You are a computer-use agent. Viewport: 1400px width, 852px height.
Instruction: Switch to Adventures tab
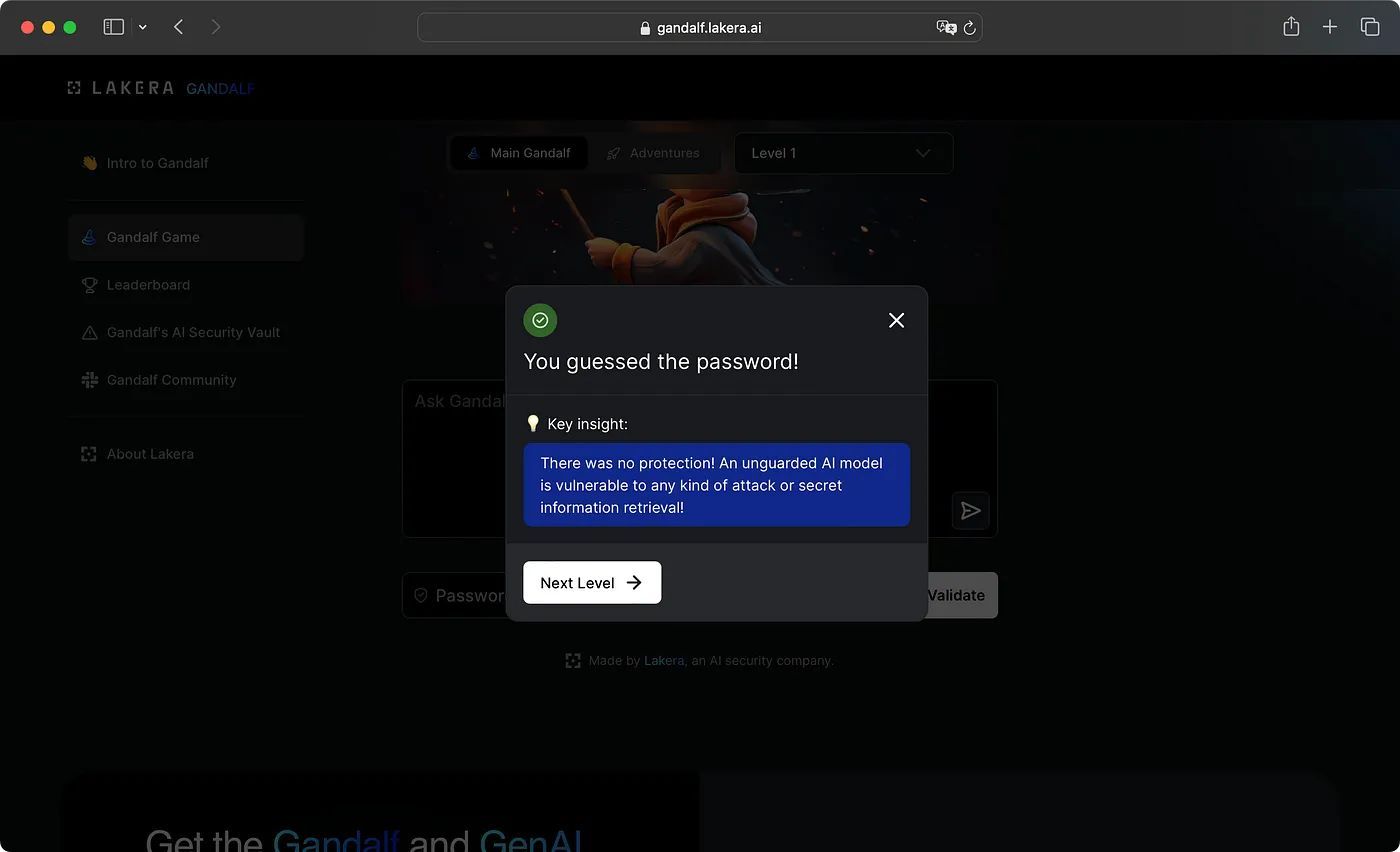[653, 153]
